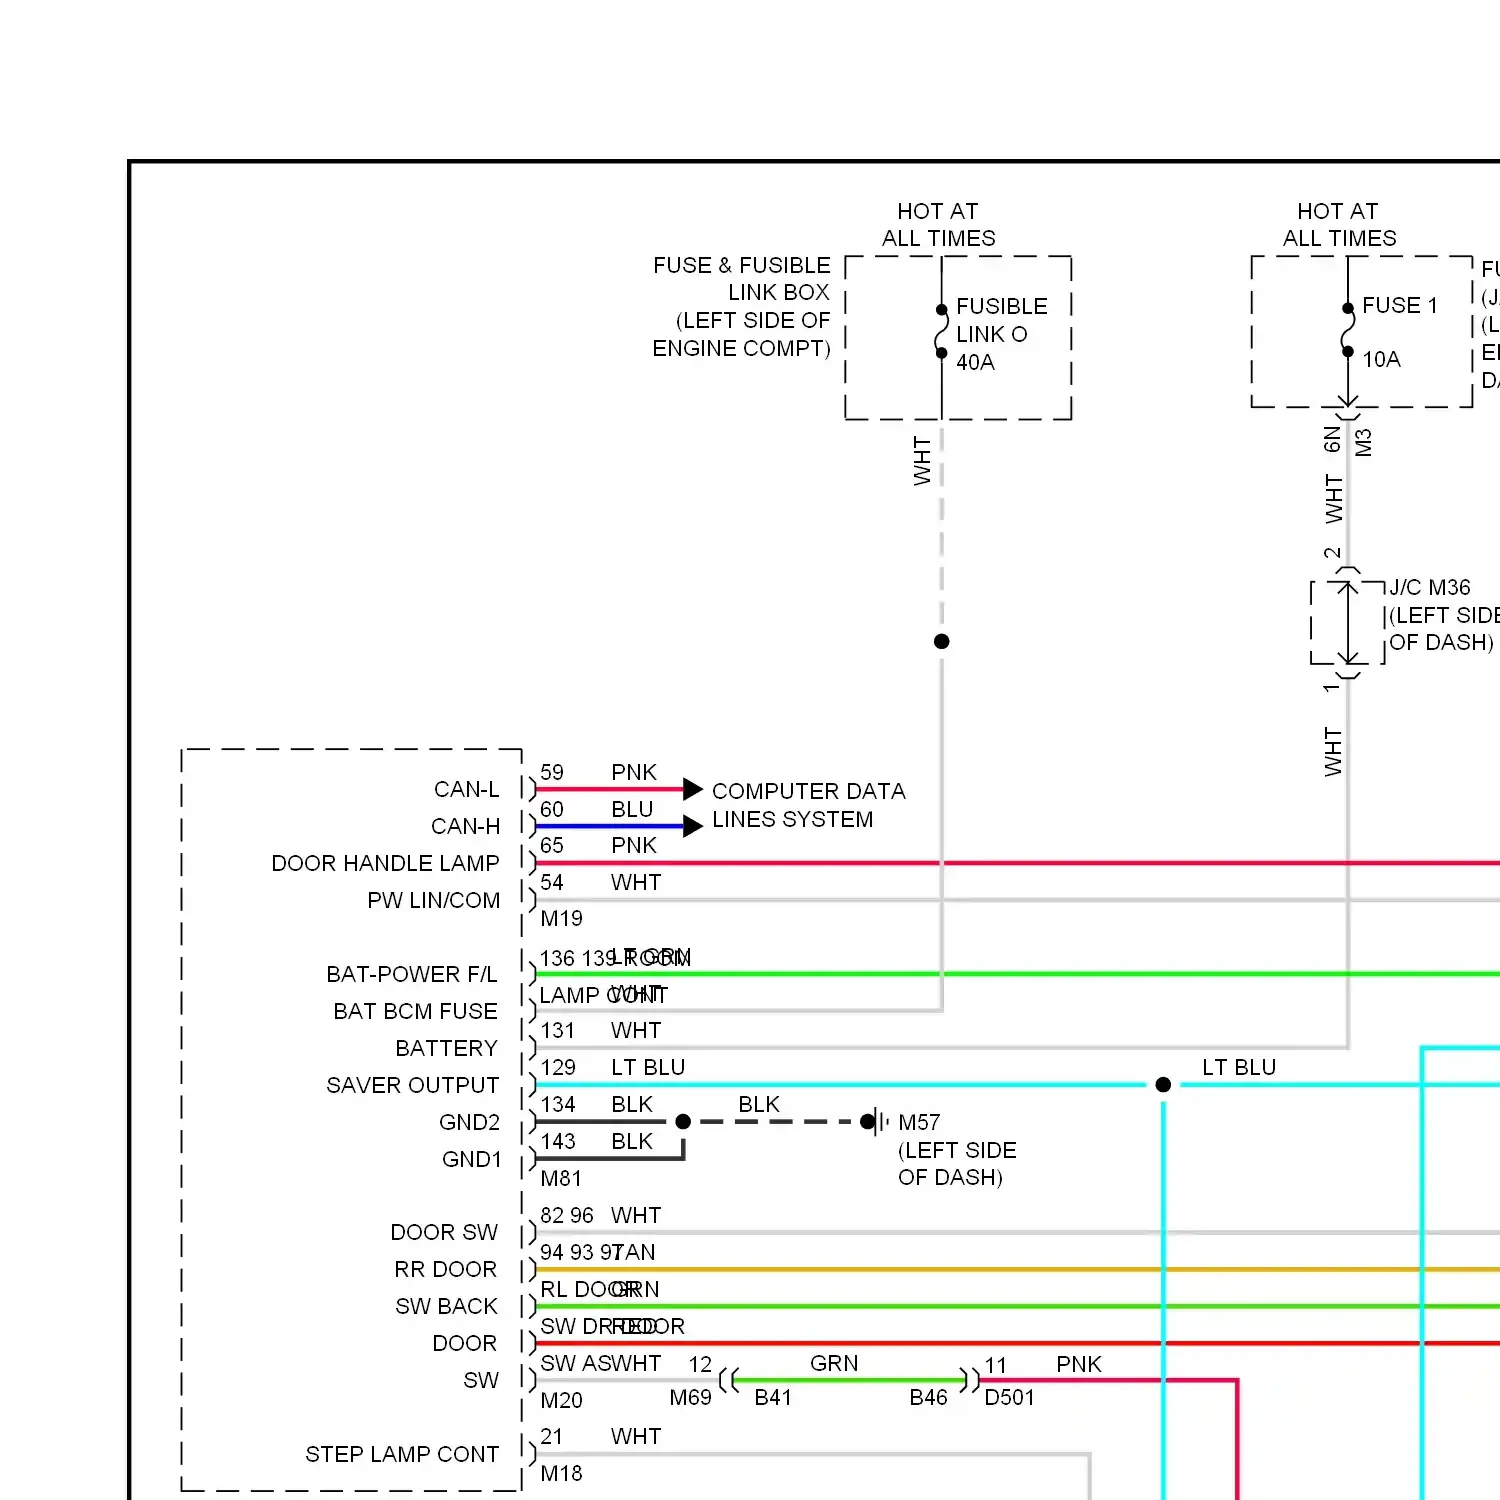Click the fusible link fuse symbol
Viewport: 1500px width, 1500px height.
(x=941, y=331)
